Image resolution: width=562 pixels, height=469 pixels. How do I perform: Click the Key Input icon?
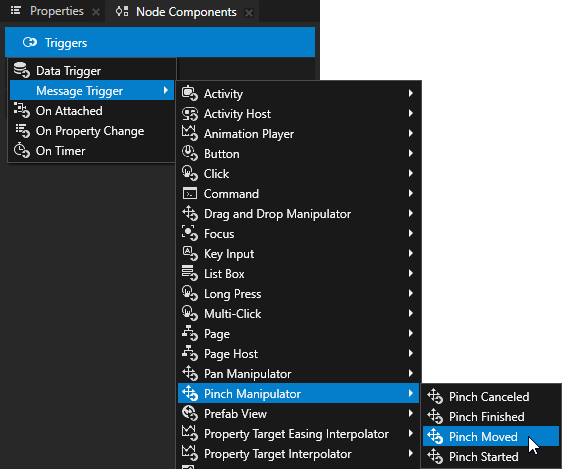190,253
